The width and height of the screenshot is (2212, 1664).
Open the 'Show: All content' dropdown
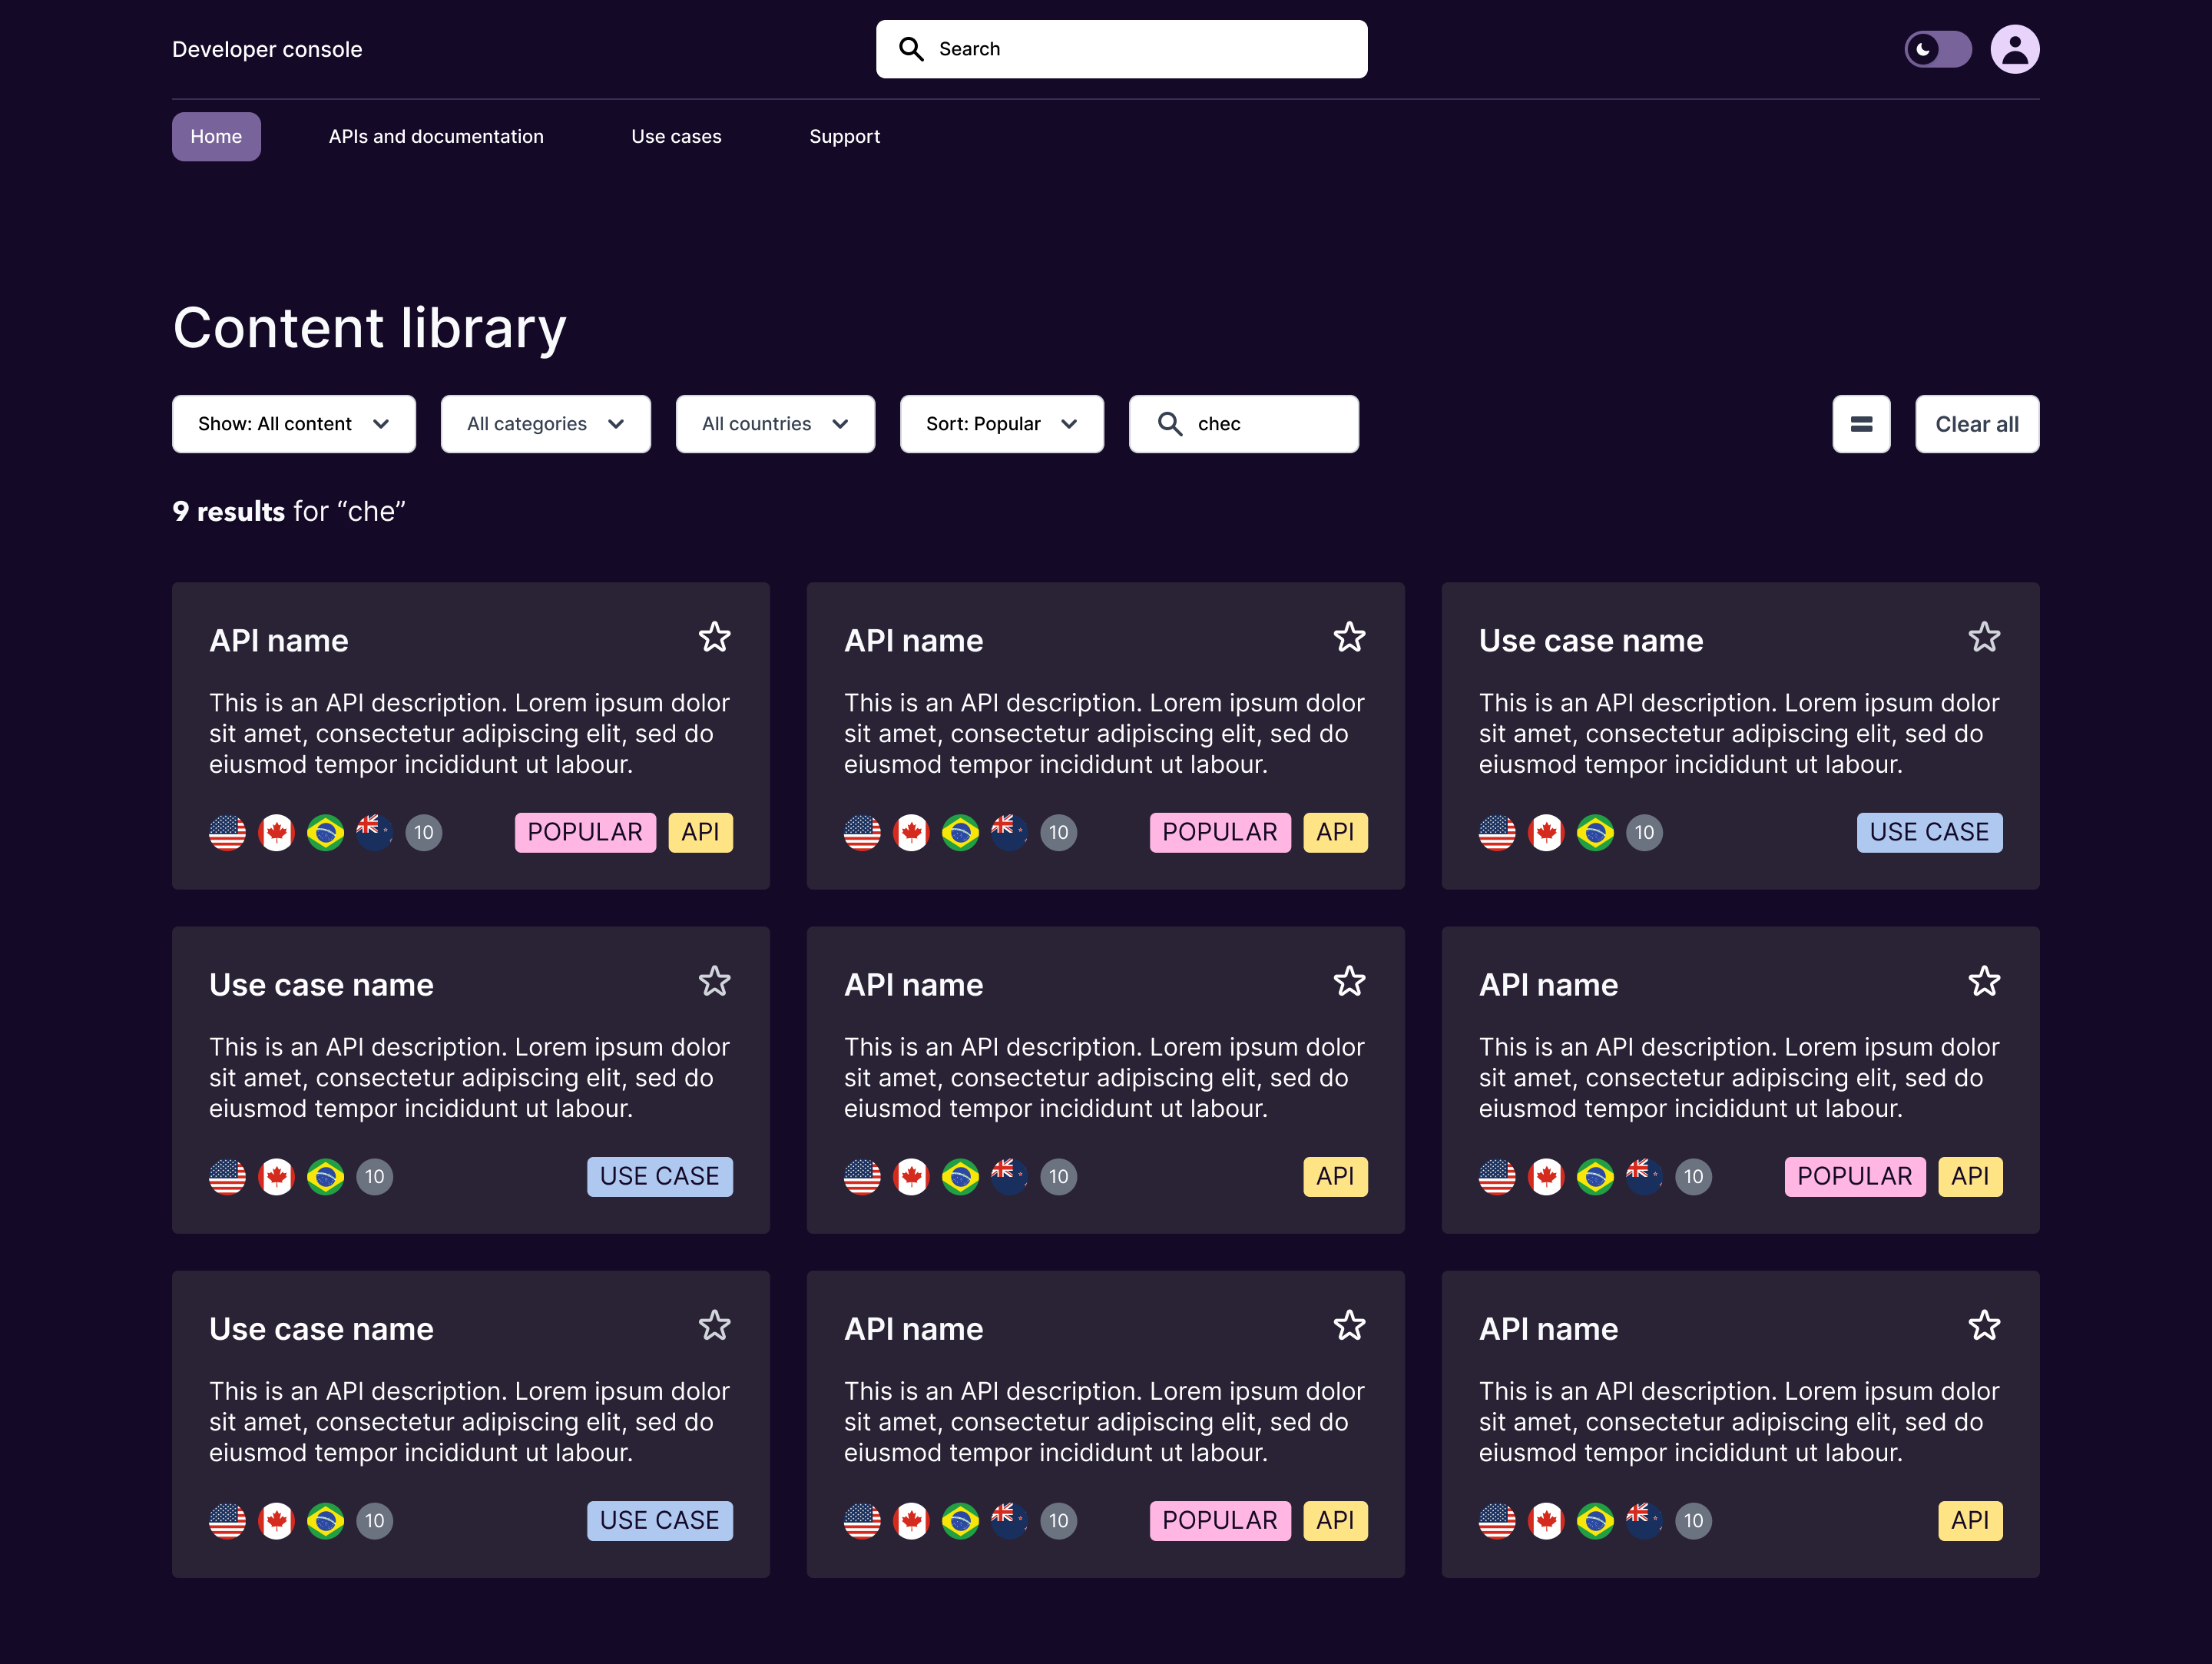[x=293, y=424]
